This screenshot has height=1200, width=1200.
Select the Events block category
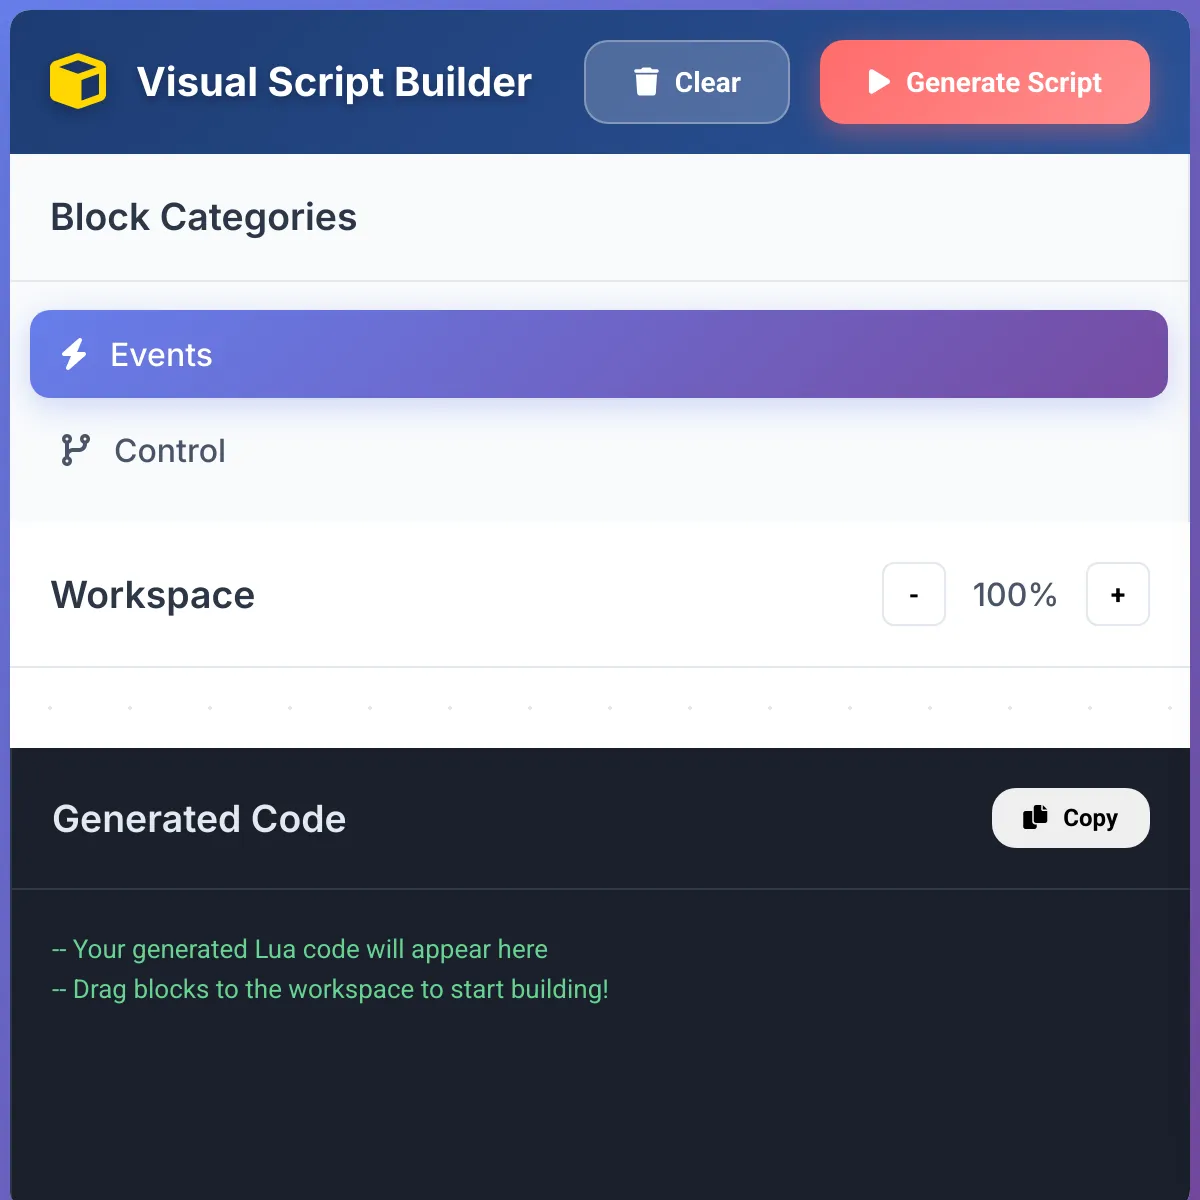(x=598, y=354)
